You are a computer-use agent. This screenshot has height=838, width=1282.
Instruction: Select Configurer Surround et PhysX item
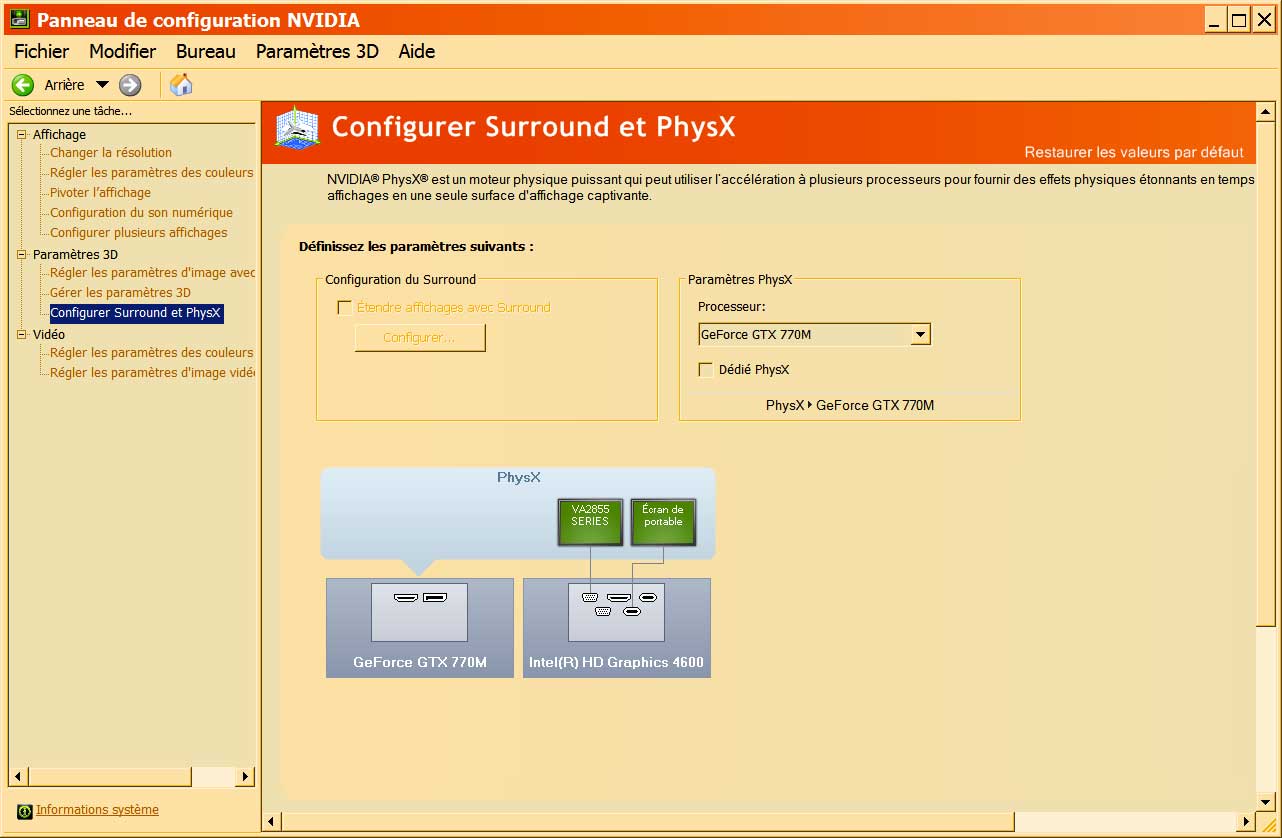(x=136, y=313)
